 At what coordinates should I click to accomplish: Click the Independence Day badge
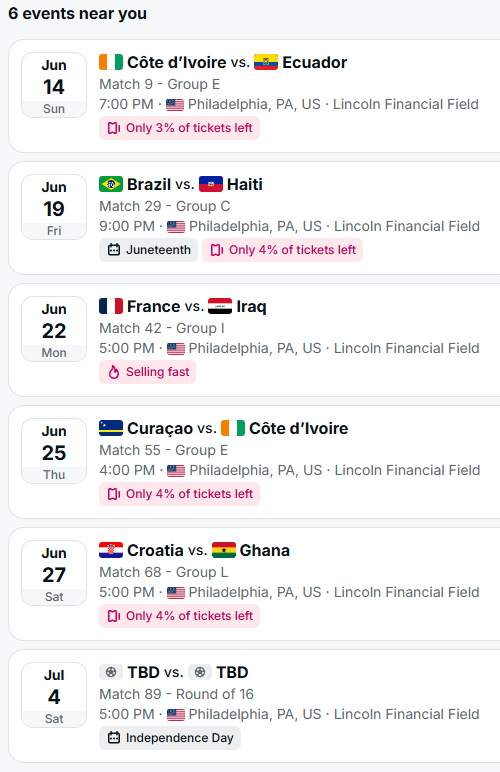point(170,738)
